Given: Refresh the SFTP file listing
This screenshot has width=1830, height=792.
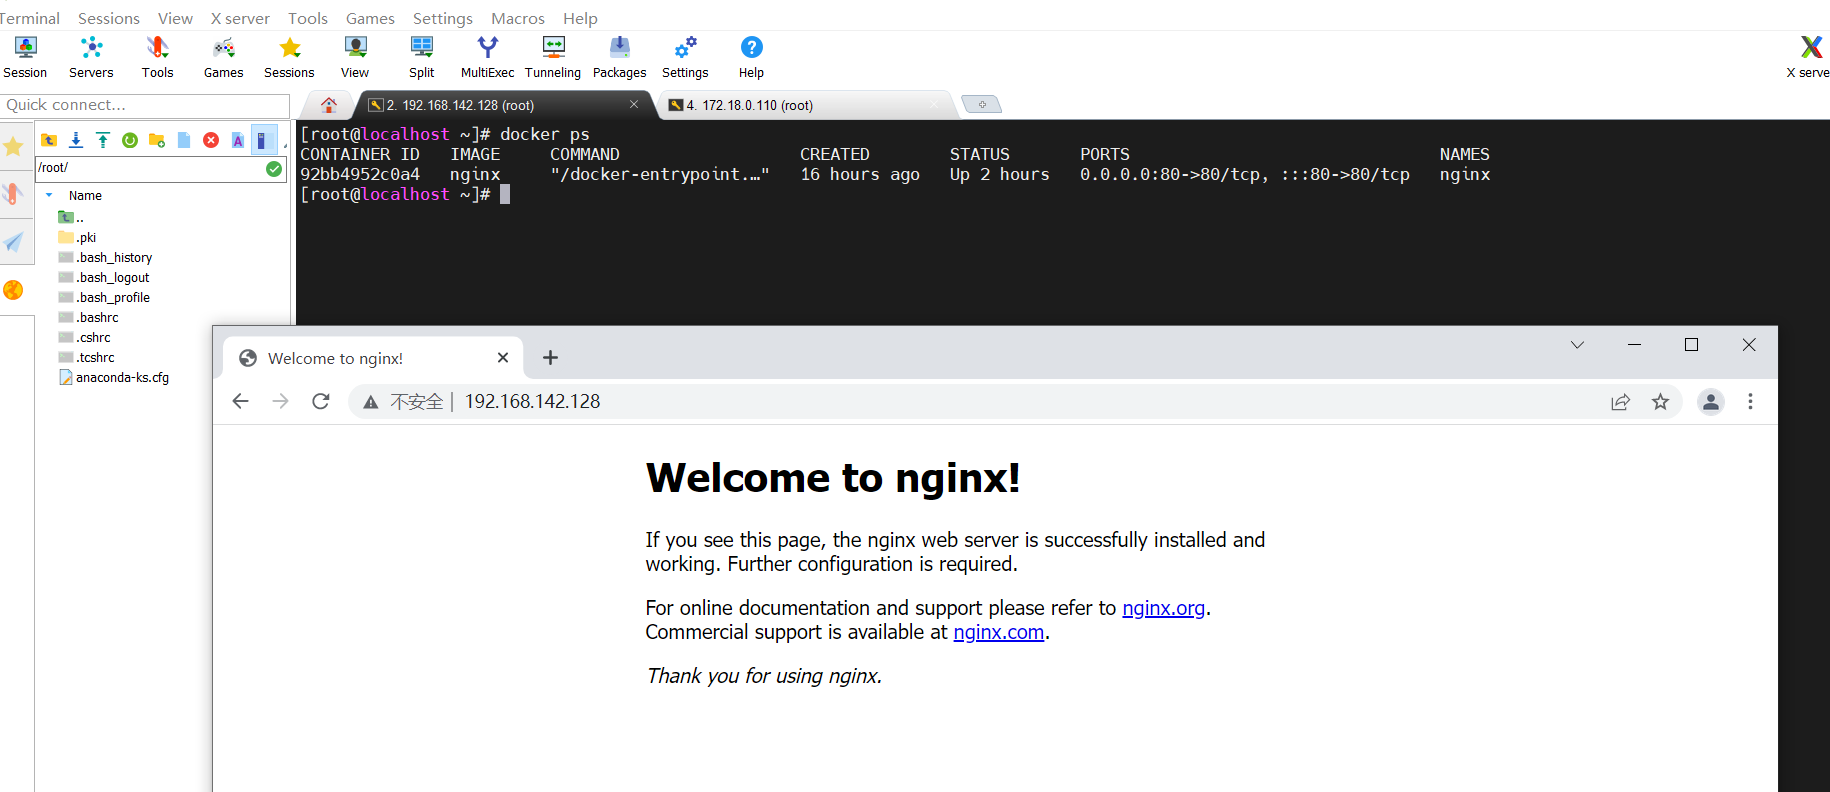Looking at the screenshot, I should 130,140.
